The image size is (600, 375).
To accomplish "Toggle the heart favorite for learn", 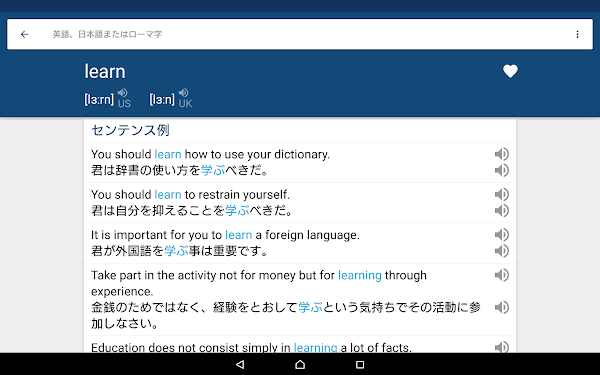I will pos(510,71).
